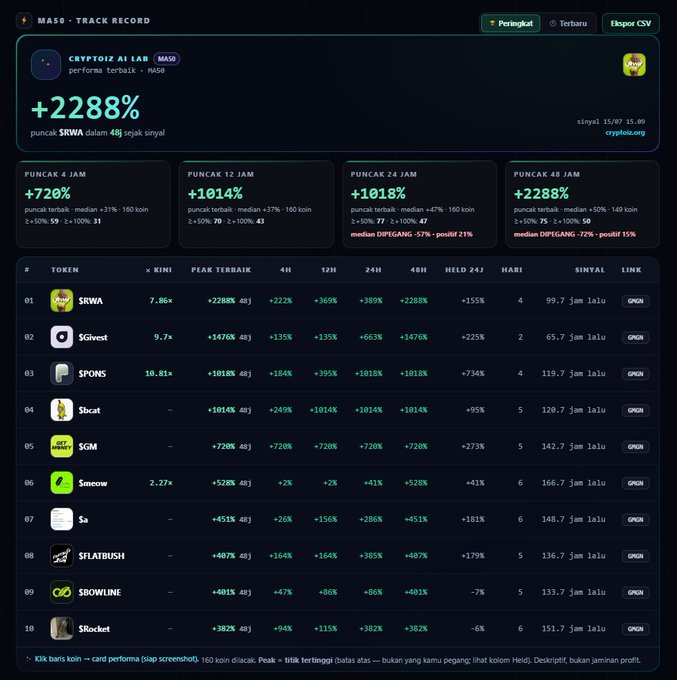Click 166.7 jam lalu in $meow row
The width and height of the screenshot is (677, 680).
[x=573, y=483]
